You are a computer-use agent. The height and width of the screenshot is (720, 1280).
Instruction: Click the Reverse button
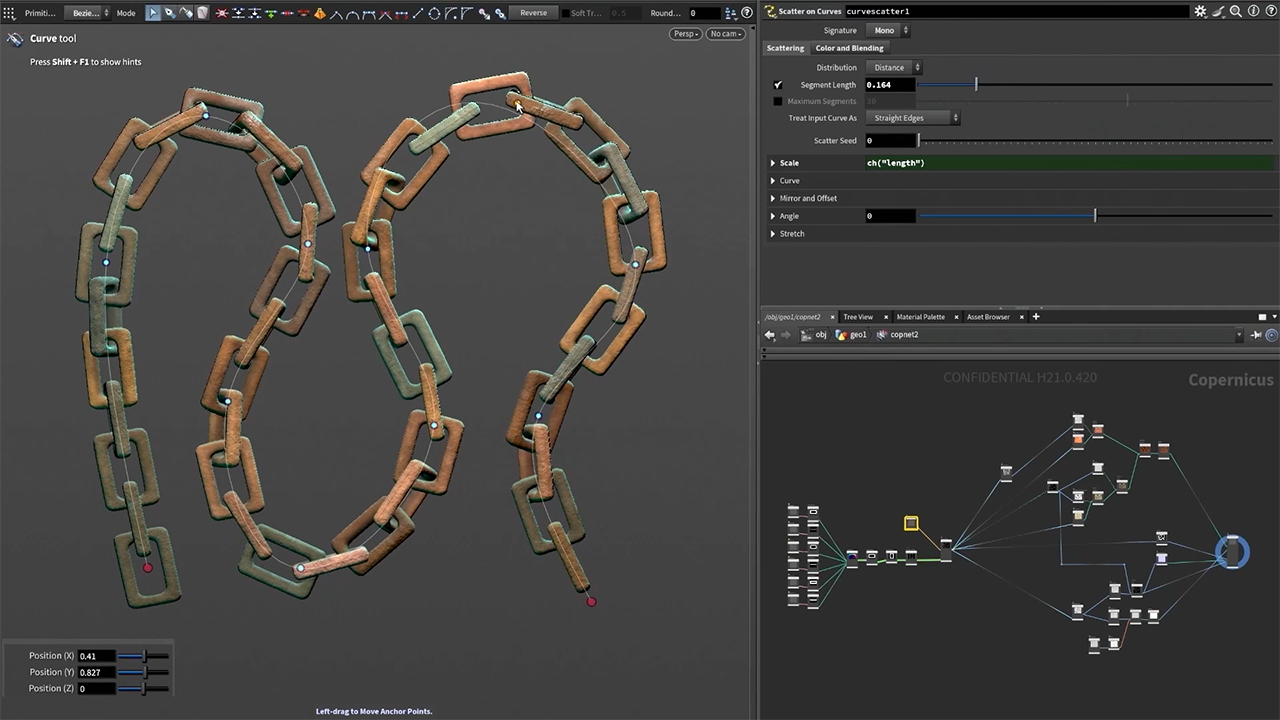533,13
